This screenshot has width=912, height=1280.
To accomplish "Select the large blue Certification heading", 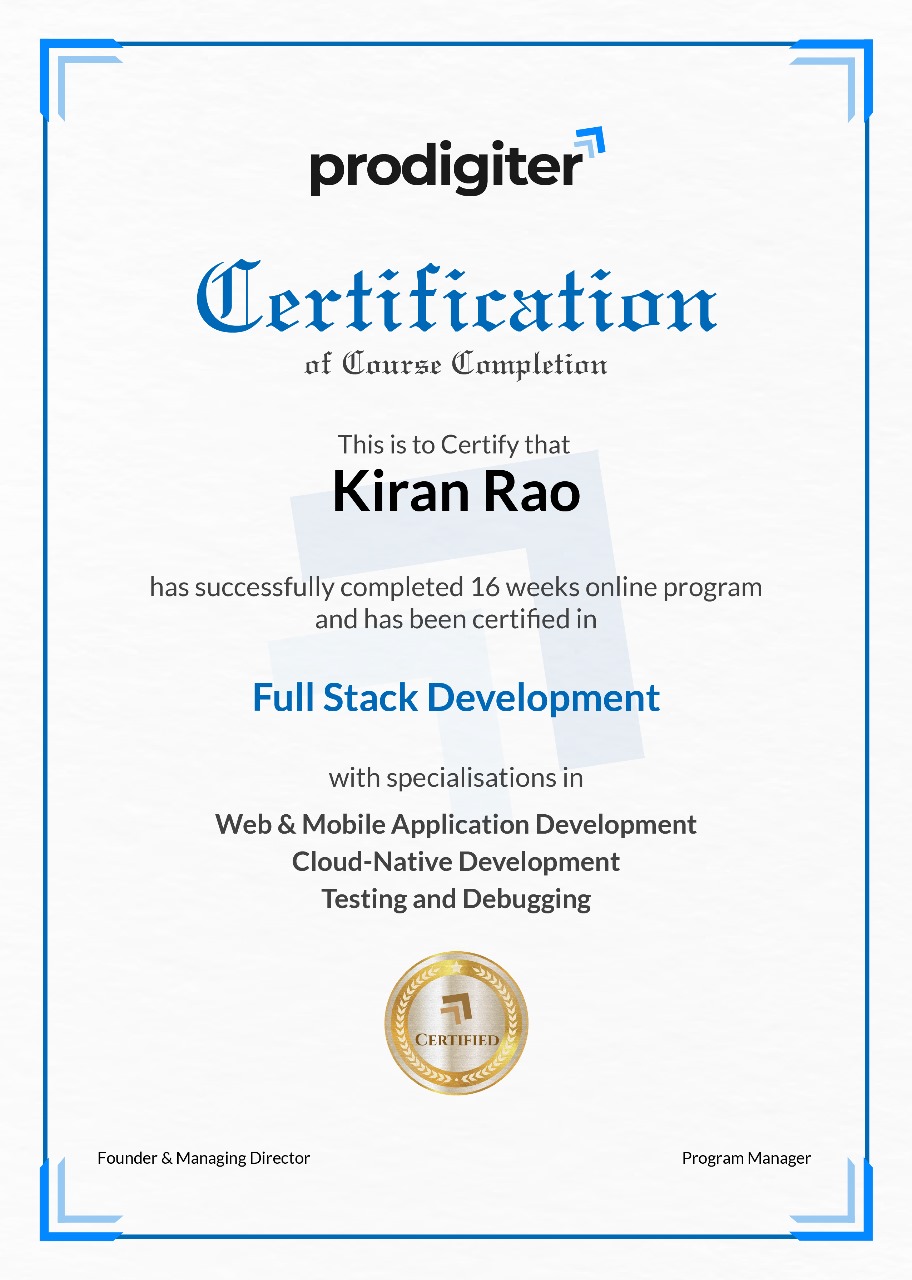I will tap(456, 296).
